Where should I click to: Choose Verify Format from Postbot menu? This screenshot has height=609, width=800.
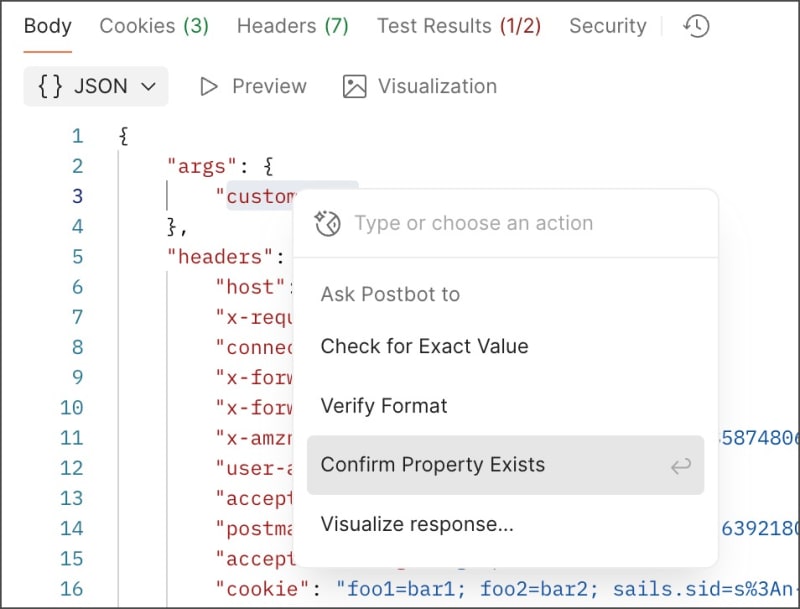(384, 406)
